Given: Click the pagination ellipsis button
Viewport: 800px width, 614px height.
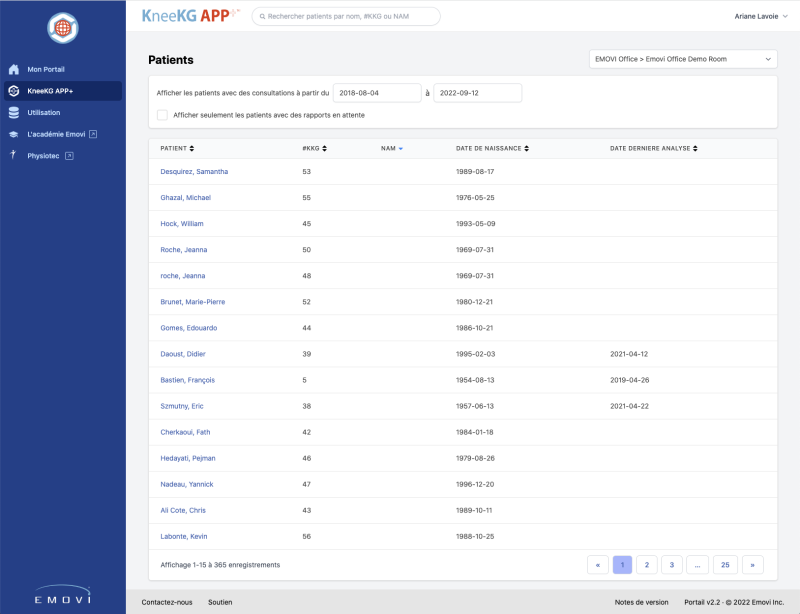Looking at the screenshot, I should point(697,565).
